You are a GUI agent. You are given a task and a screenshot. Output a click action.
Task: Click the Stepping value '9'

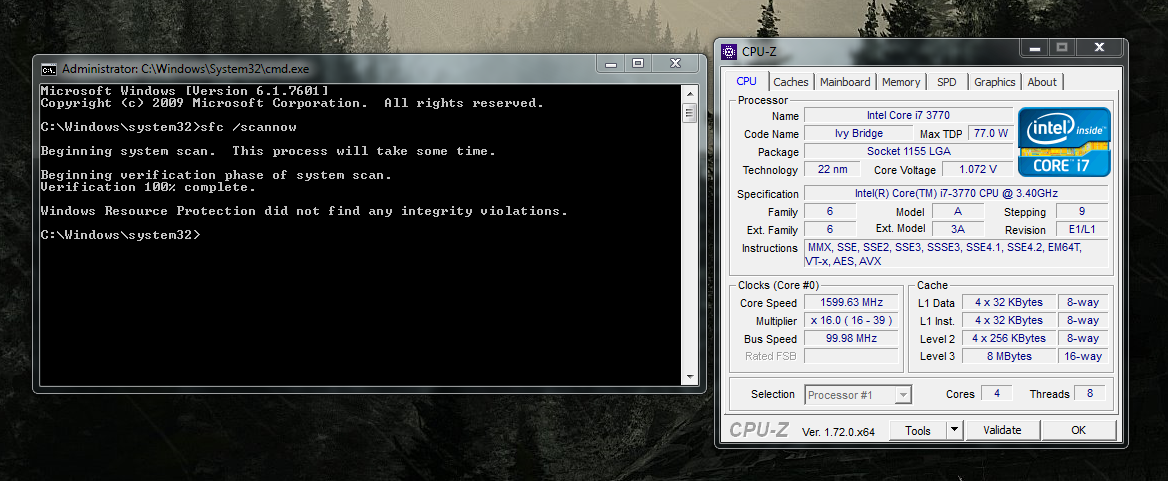[1082, 211]
